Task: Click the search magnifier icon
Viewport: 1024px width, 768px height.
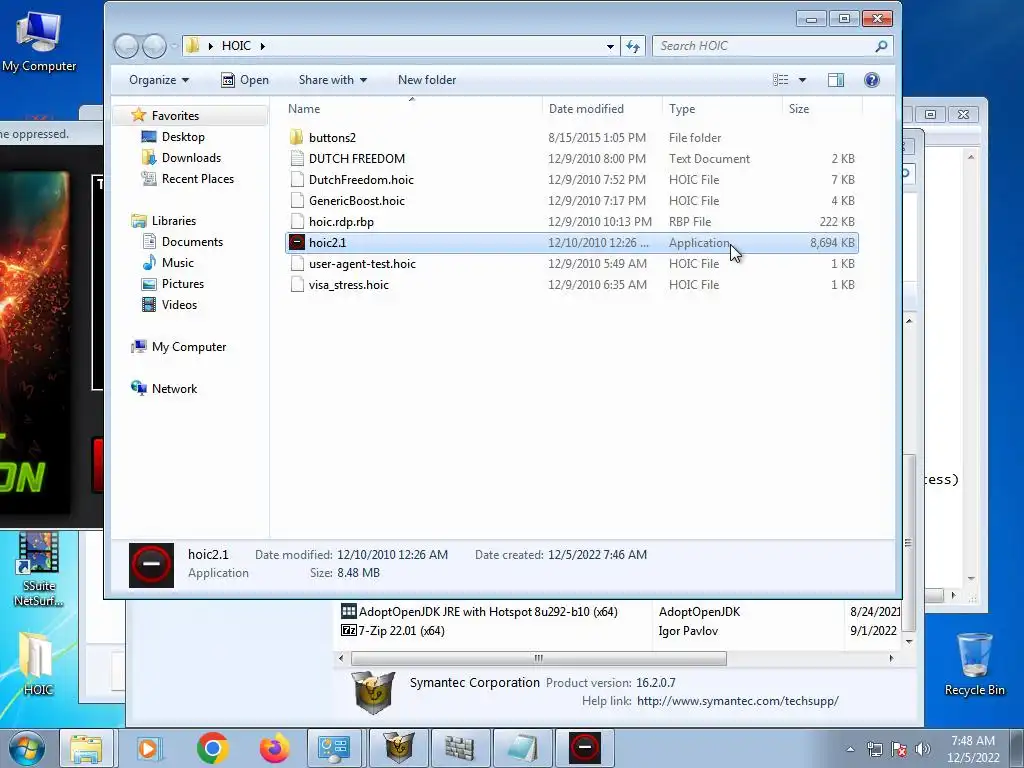Action: point(881,46)
